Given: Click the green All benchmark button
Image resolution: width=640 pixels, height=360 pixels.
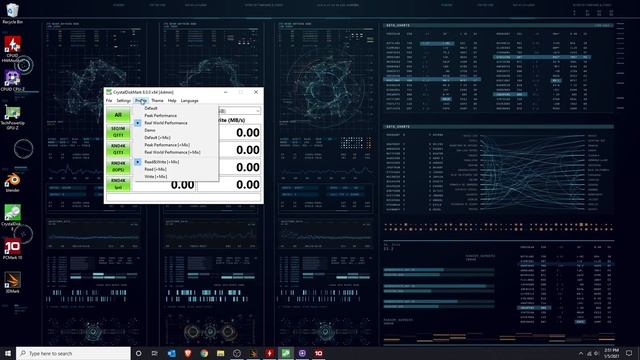Looking at the screenshot, I should click(118, 115).
